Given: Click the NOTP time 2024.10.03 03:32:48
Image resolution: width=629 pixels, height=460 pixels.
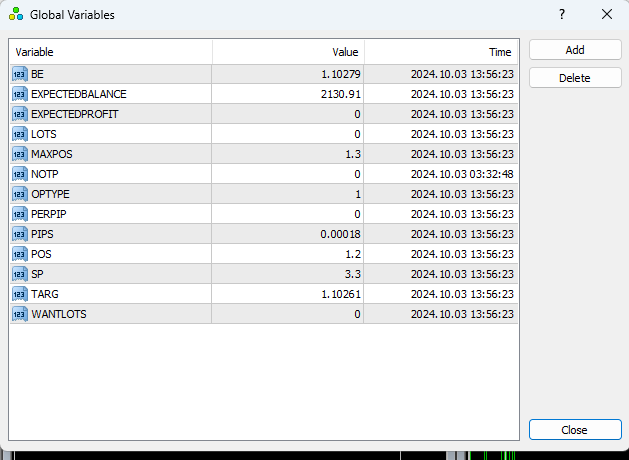Looking at the screenshot, I should pyautogui.click(x=462, y=174).
